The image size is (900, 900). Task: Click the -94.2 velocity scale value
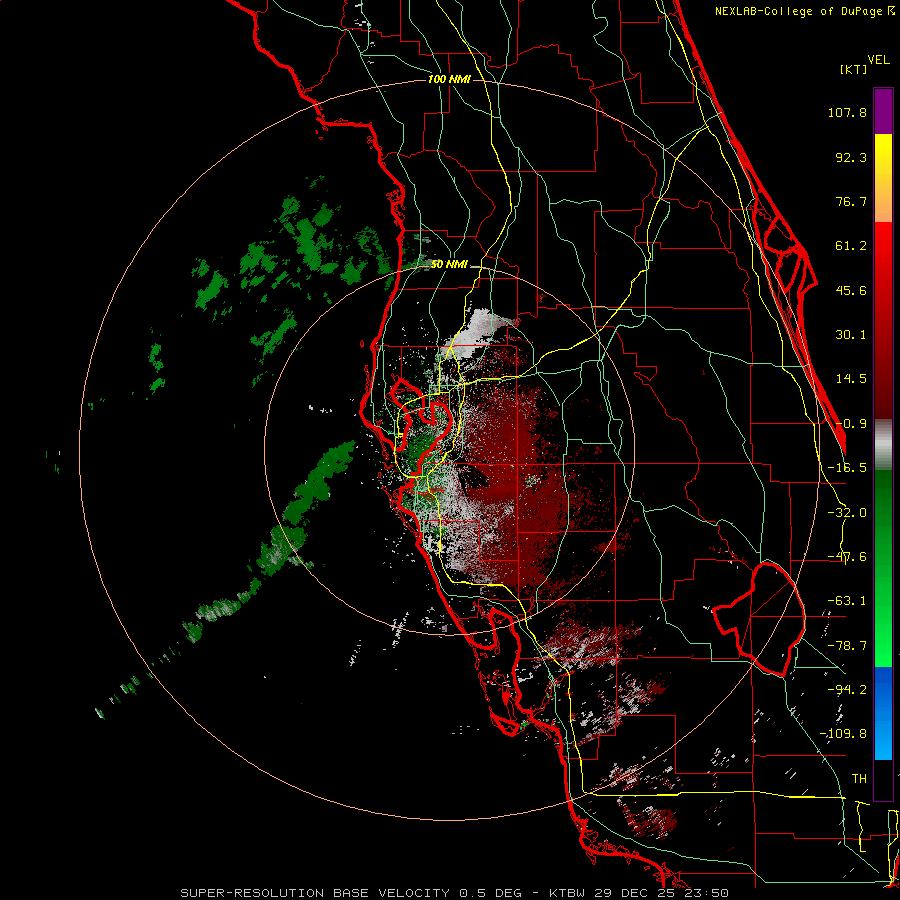[847, 690]
